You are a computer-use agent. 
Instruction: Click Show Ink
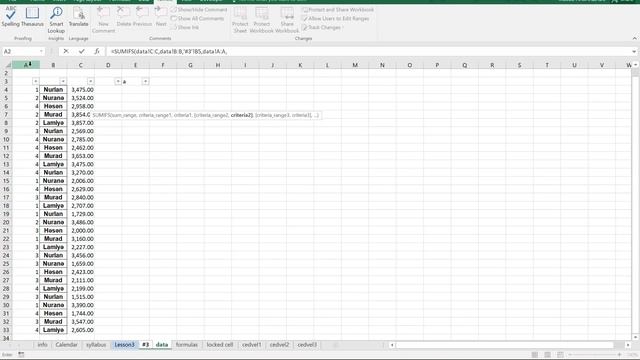[x=185, y=27]
